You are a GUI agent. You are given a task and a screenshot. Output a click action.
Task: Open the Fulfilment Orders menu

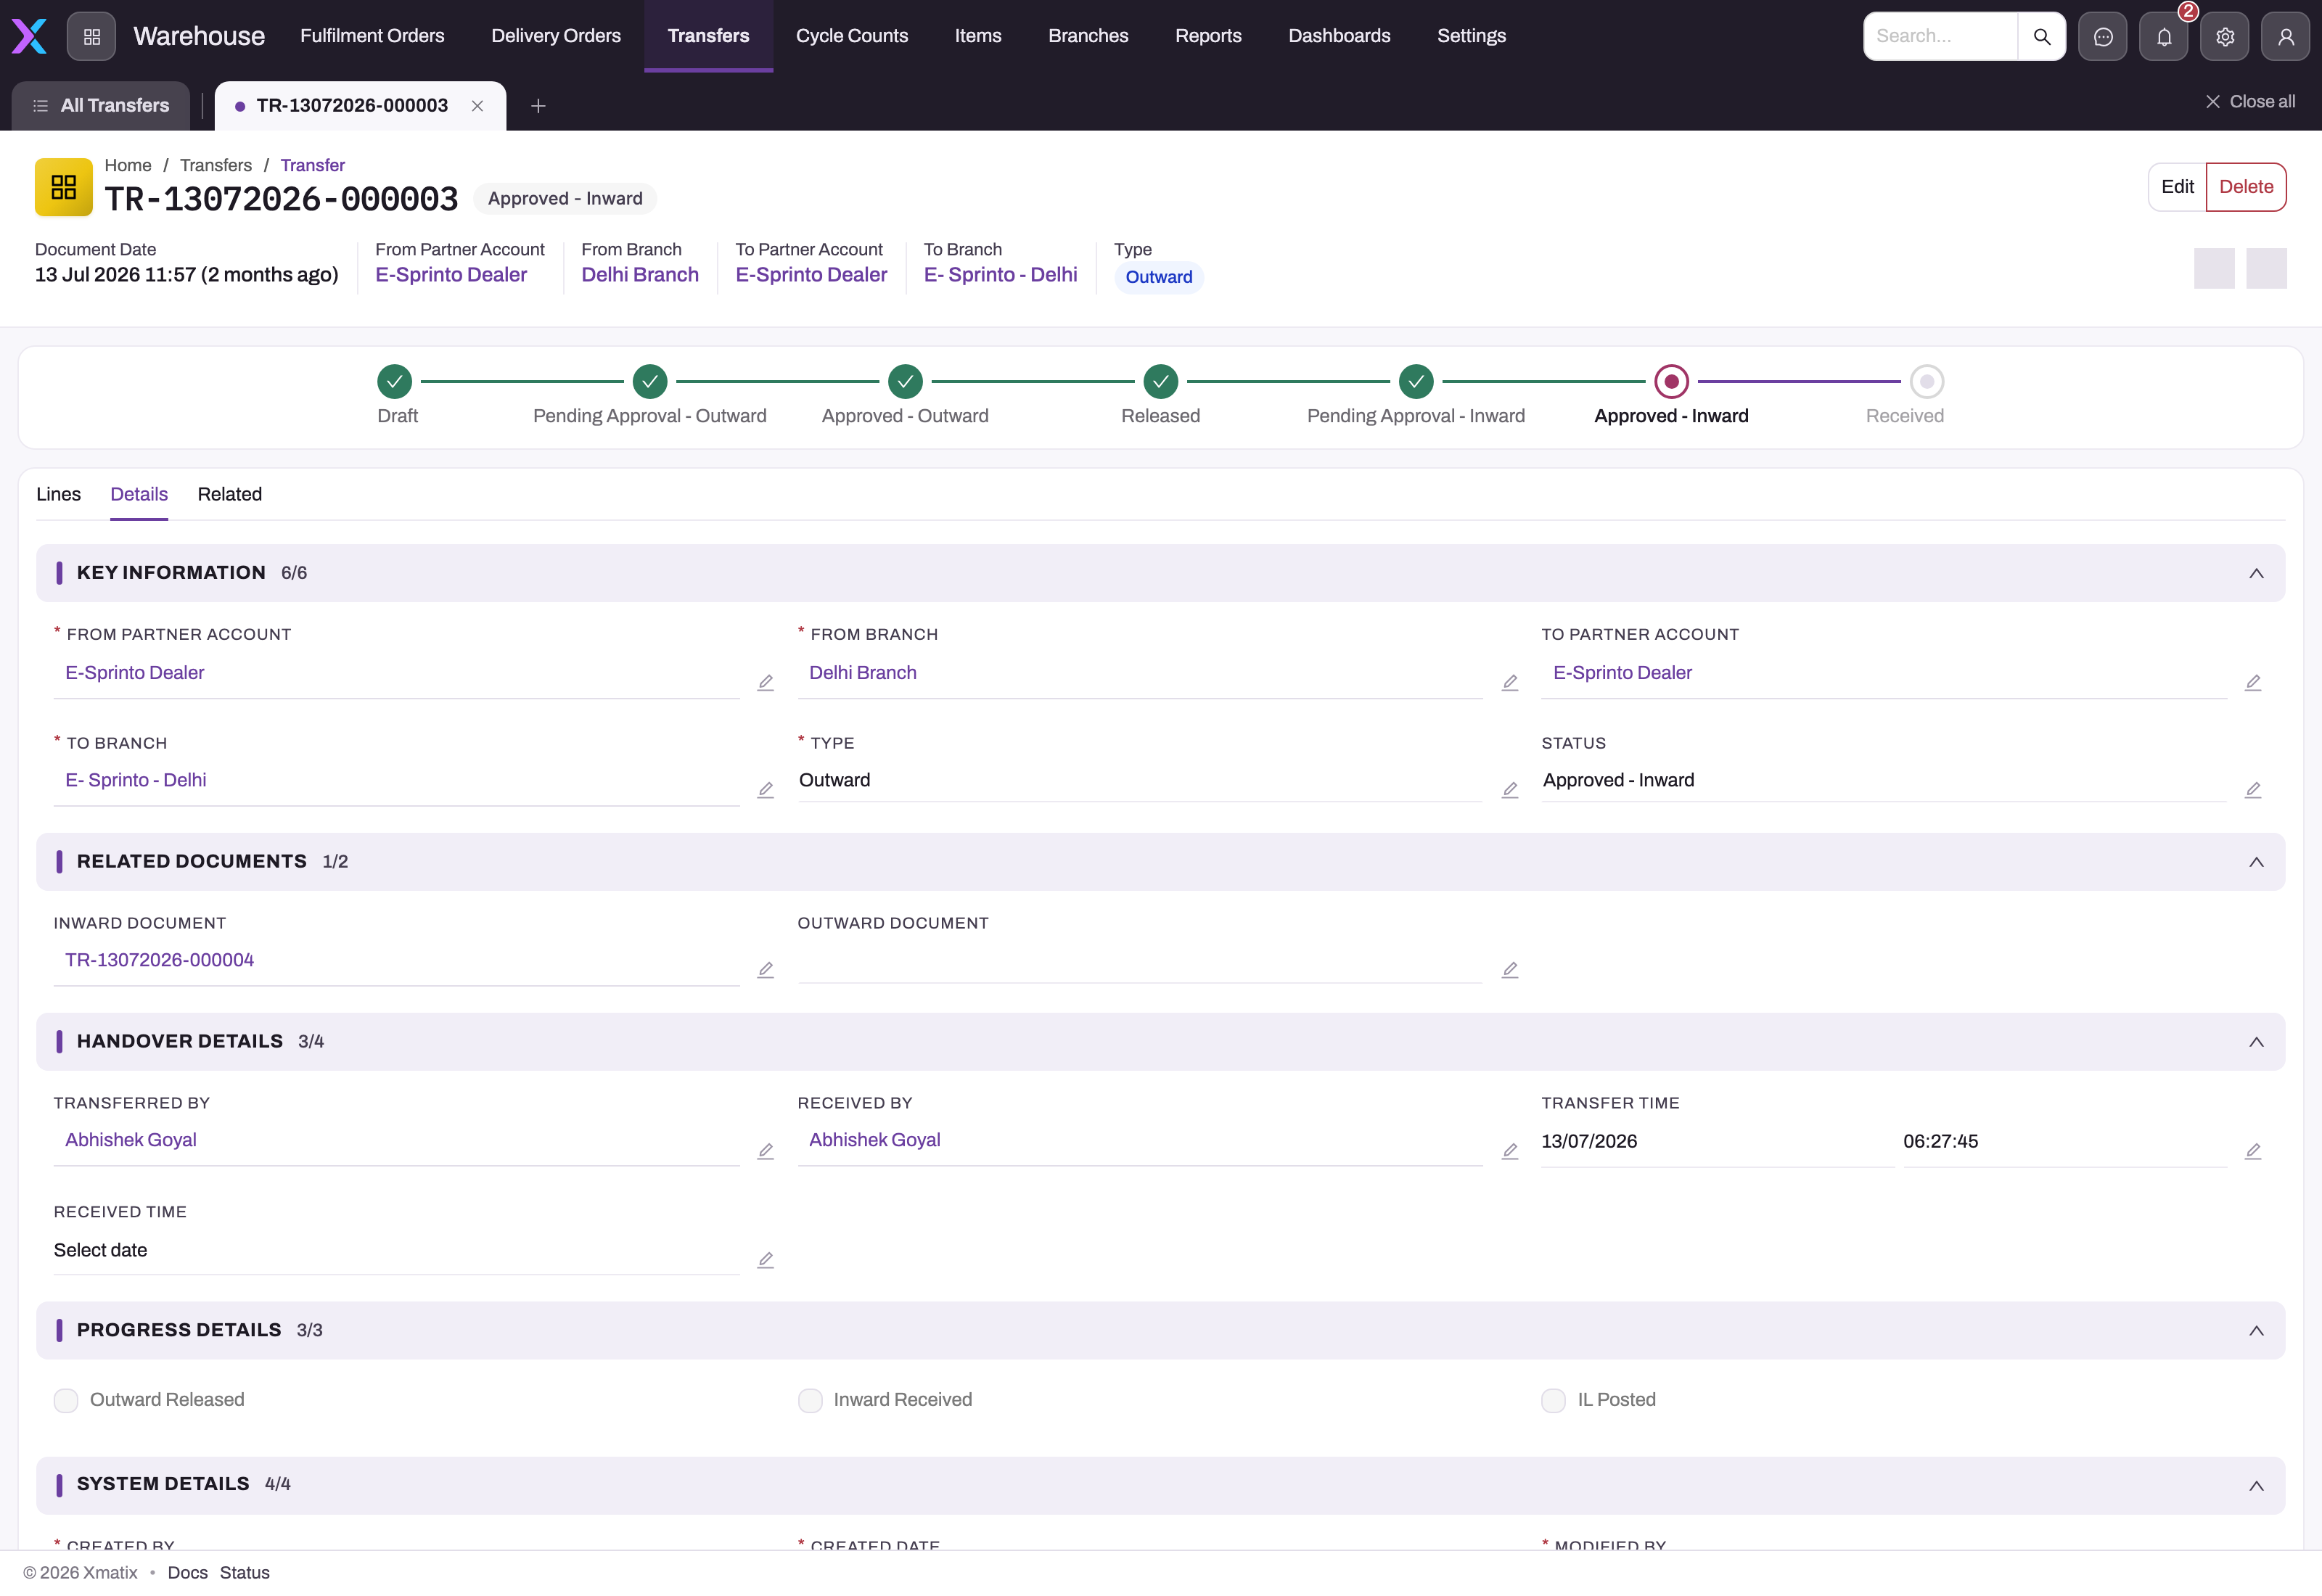[x=372, y=36]
